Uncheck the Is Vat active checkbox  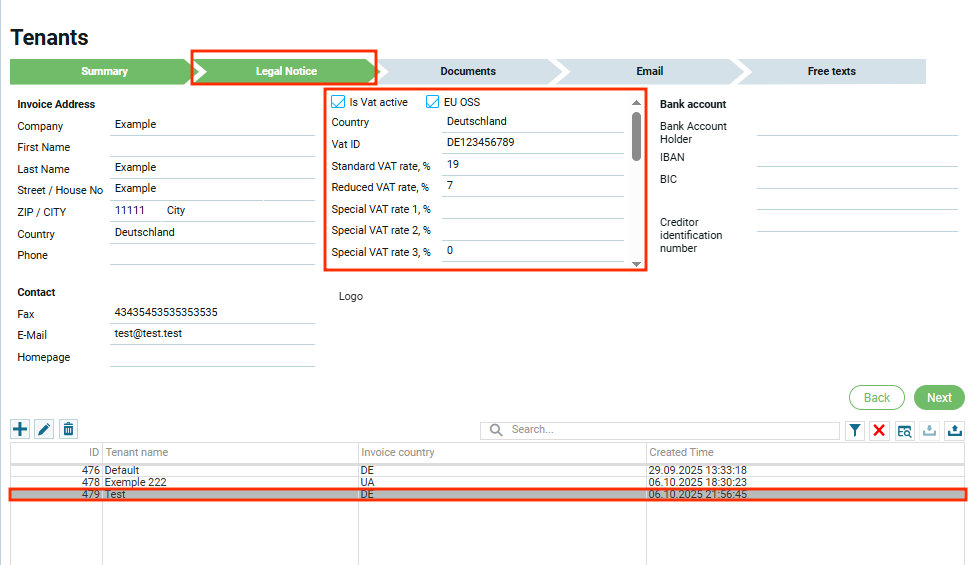click(x=338, y=102)
